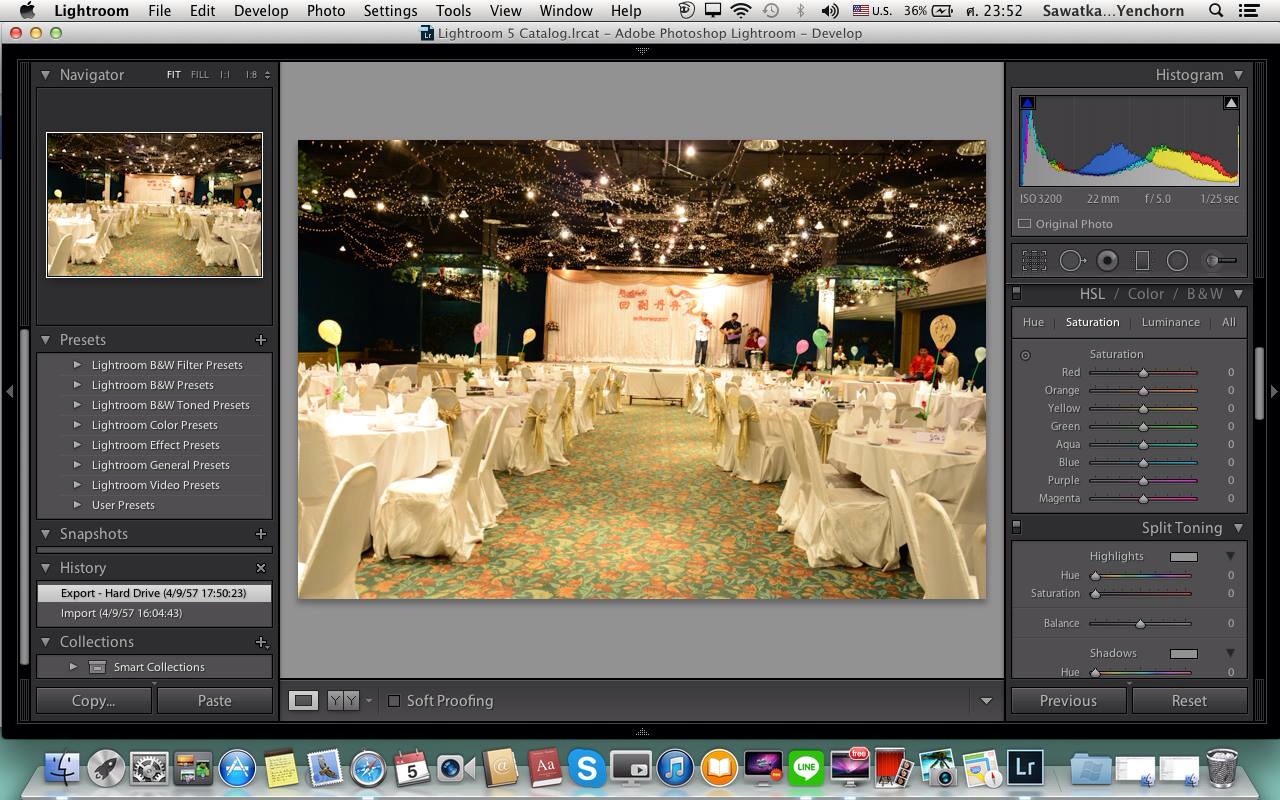The width and height of the screenshot is (1280, 800).
Task: Enable the Soft Proofing checkbox
Action: tap(394, 701)
